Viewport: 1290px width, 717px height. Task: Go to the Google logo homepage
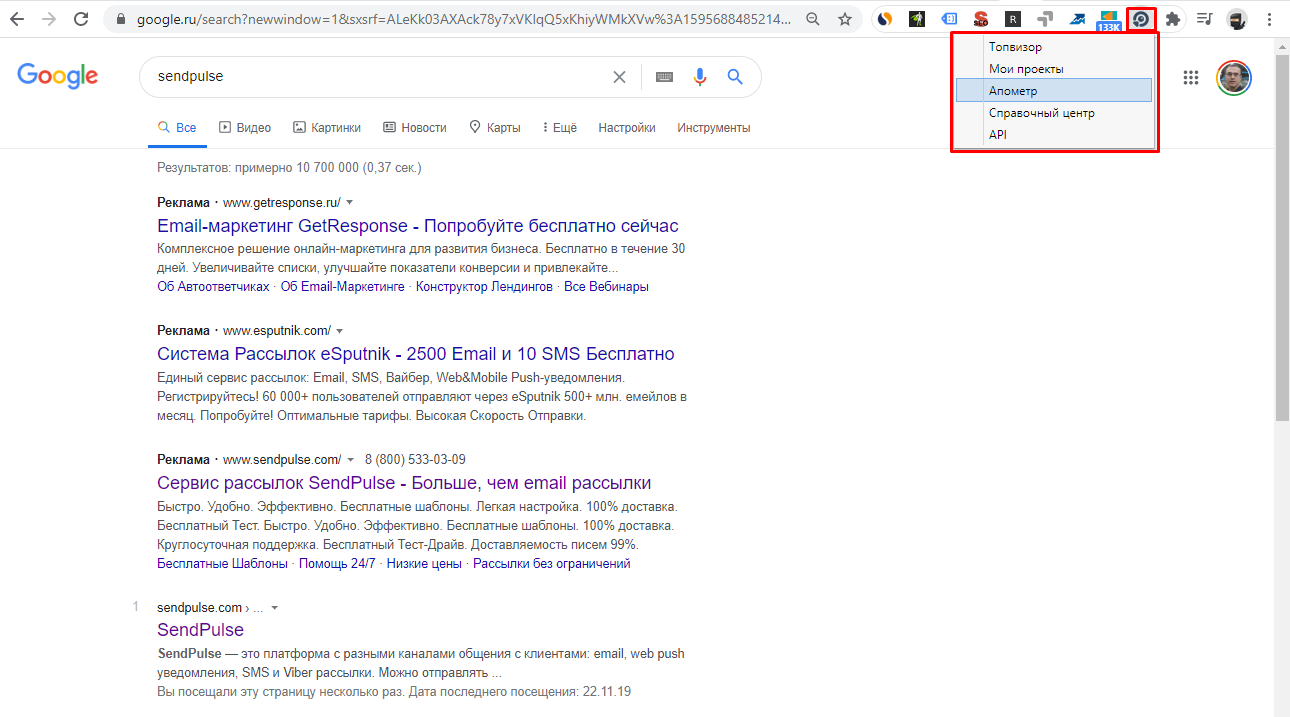point(58,76)
